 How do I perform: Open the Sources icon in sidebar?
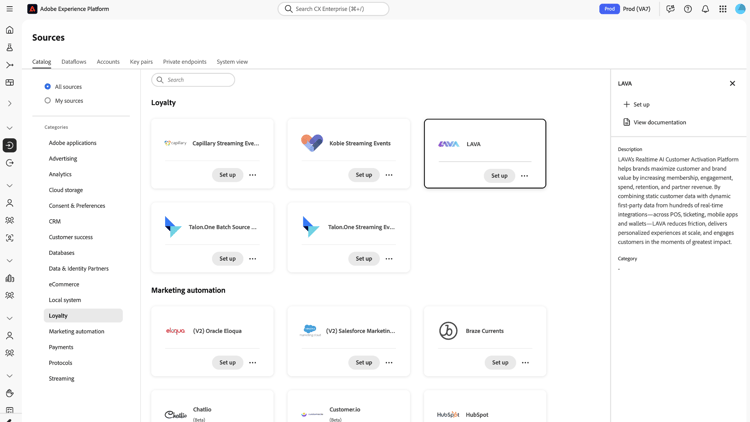point(10,145)
